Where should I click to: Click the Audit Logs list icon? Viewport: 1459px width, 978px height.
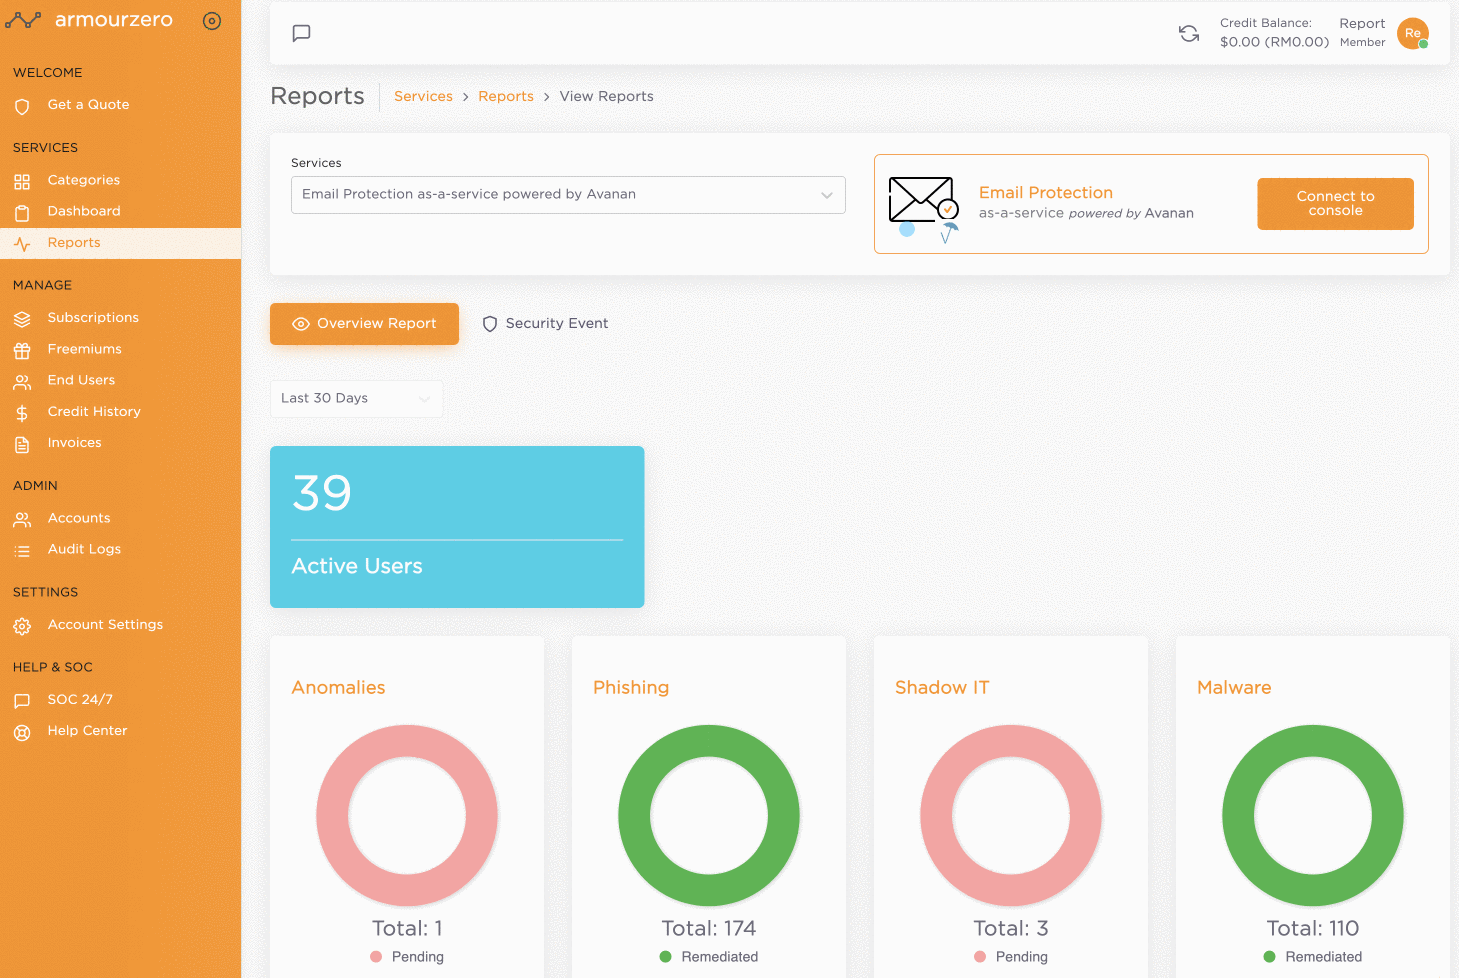tap(22, 551)
